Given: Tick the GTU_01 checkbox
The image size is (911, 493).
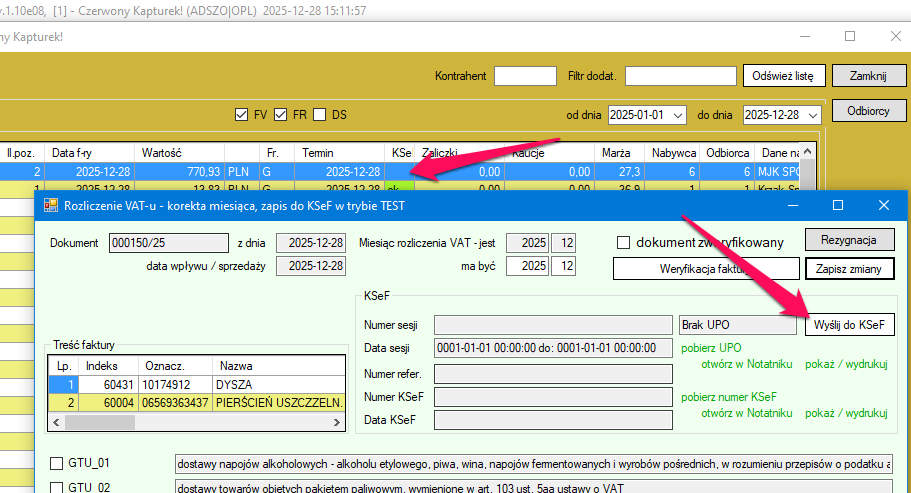Looking at the screenshot, I should 57,464.
